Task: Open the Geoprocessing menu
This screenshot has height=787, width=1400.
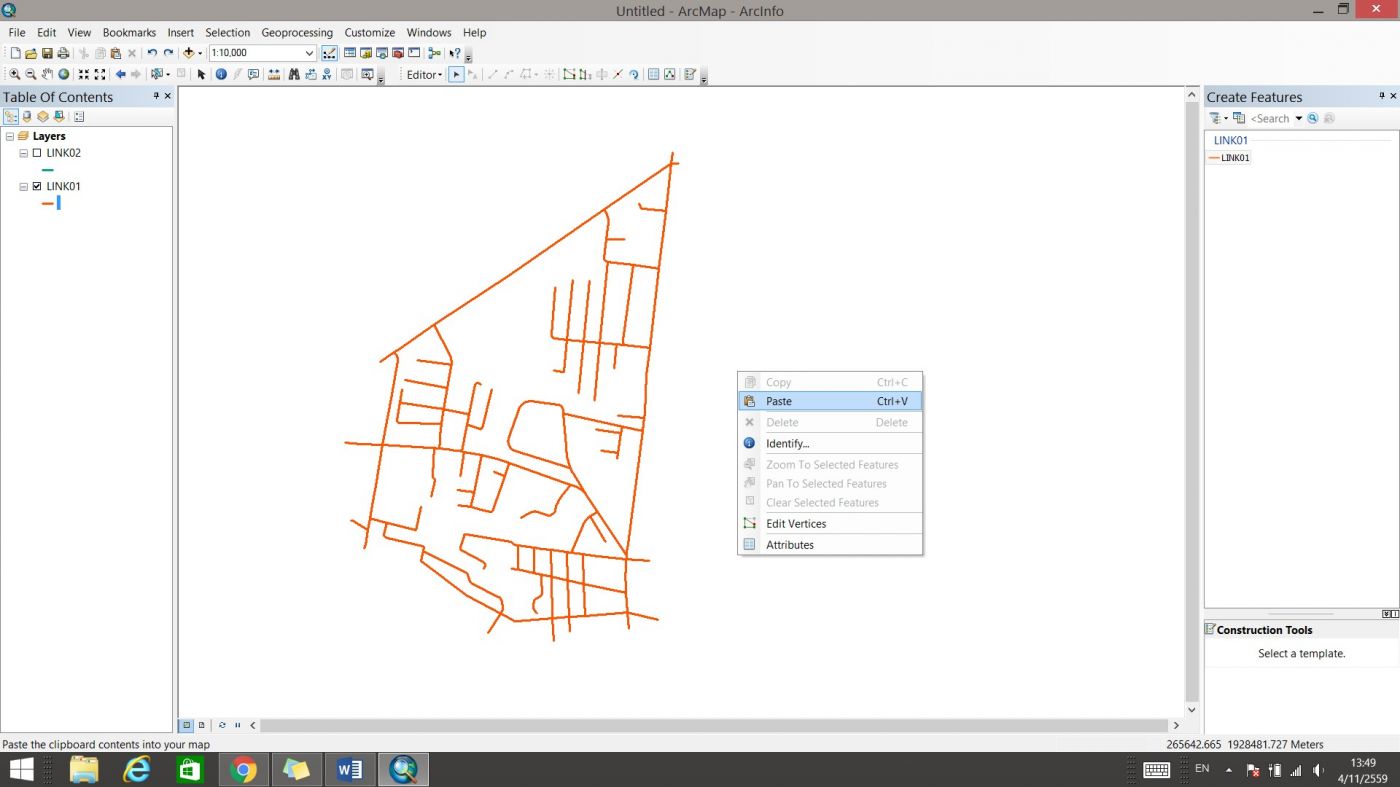Action: [x=296, y=33]
